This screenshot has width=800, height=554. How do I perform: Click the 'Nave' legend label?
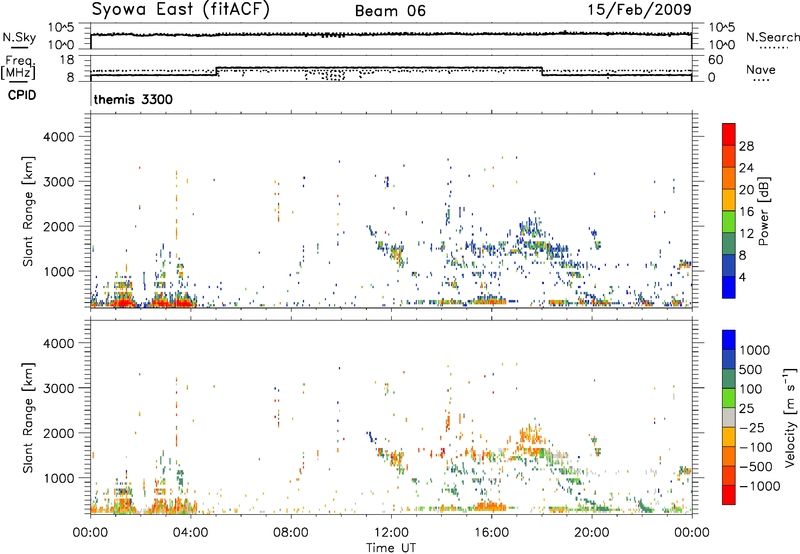(x=760, y=69)
